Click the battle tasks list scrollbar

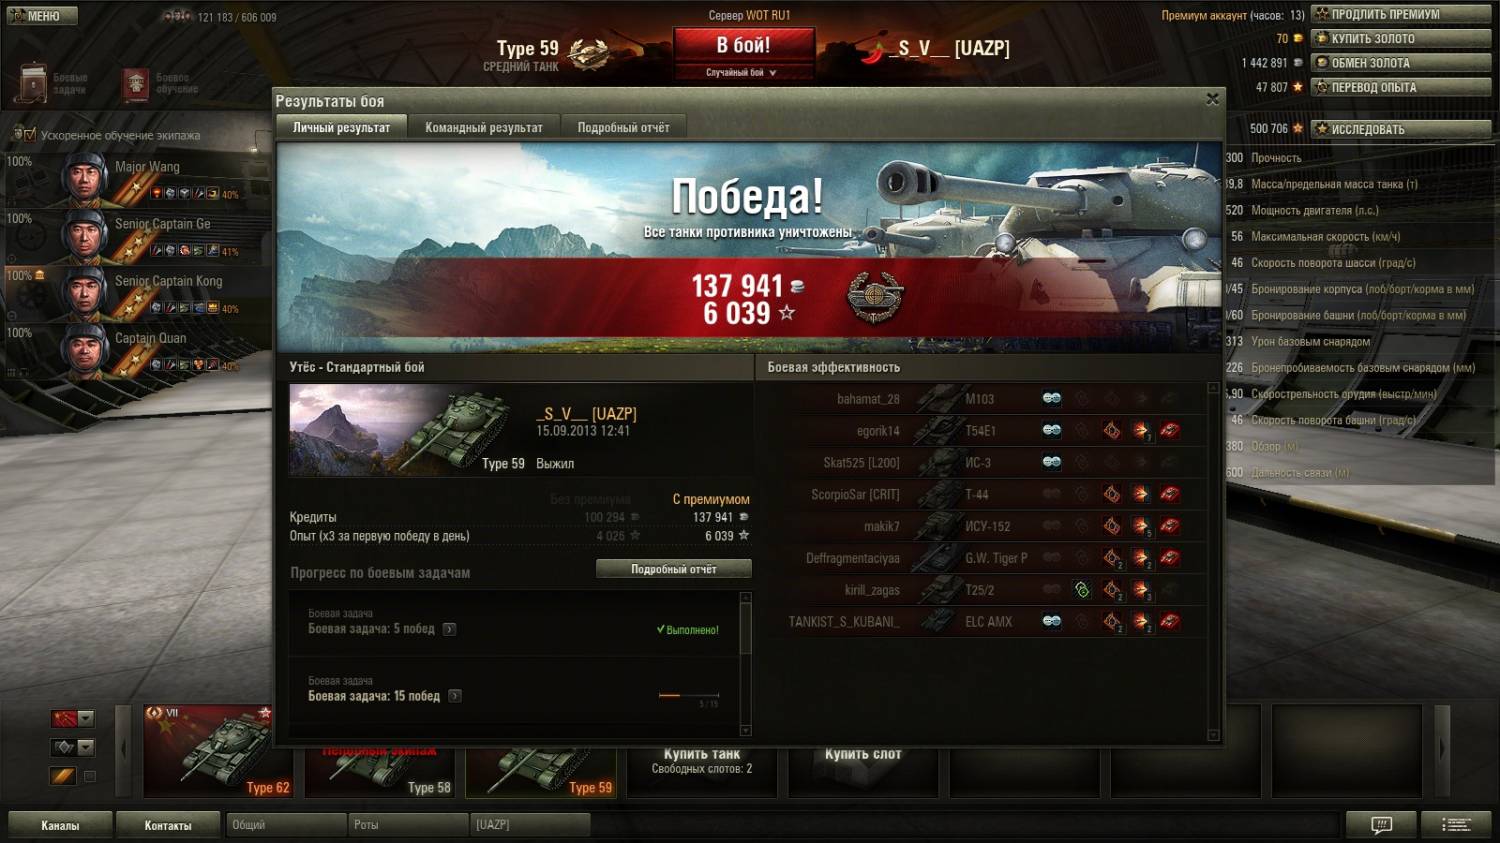(x=745, y=664)
